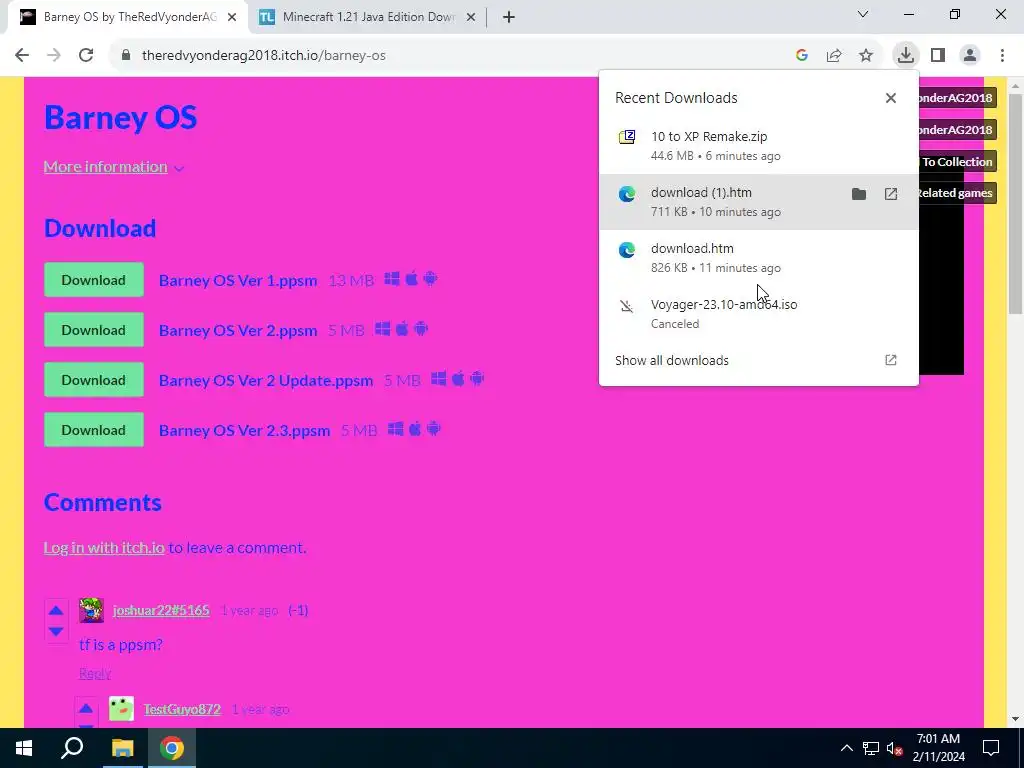This screenshot has height=768, width=1024.
Task: Open the tab search chevron
Action: [863, 14]
